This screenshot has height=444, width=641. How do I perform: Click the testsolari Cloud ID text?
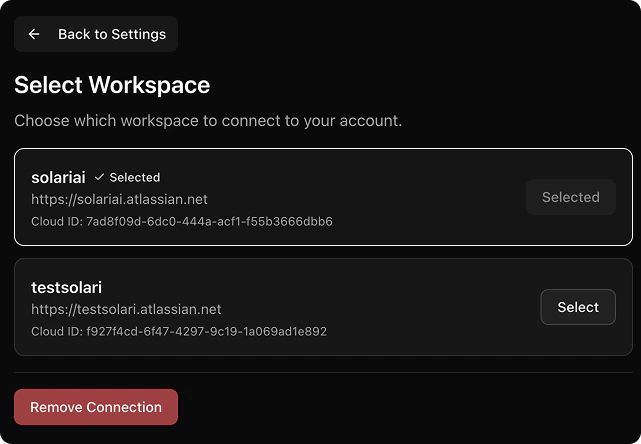(179, 332)
